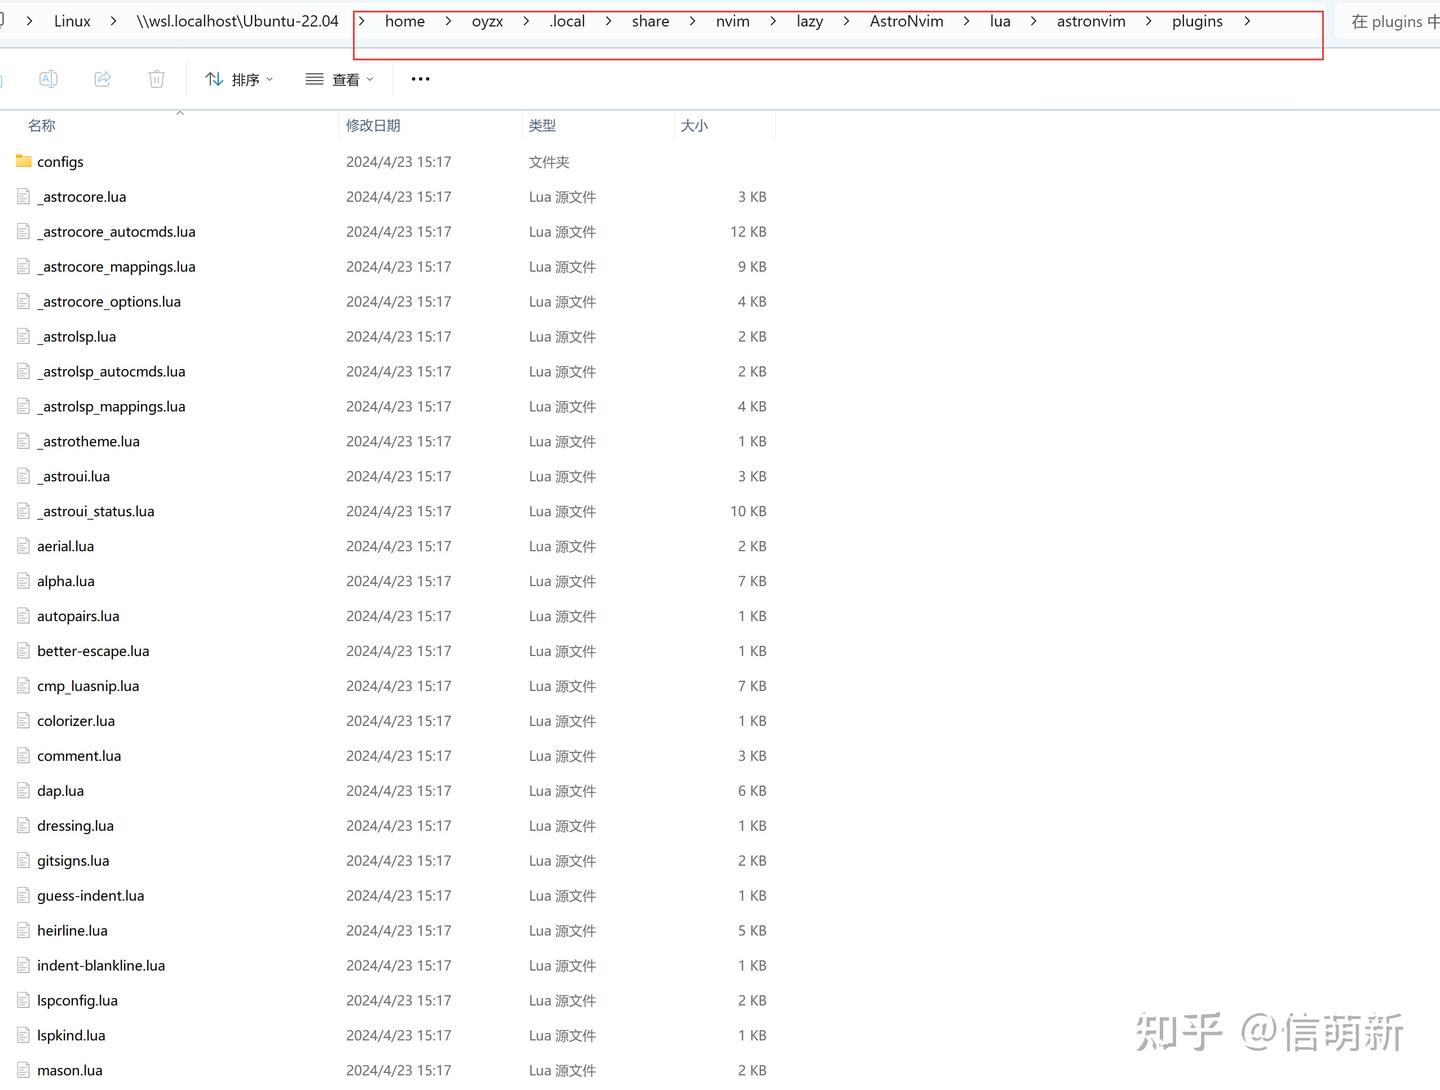Click the configs folder icon

coord(21,161)
